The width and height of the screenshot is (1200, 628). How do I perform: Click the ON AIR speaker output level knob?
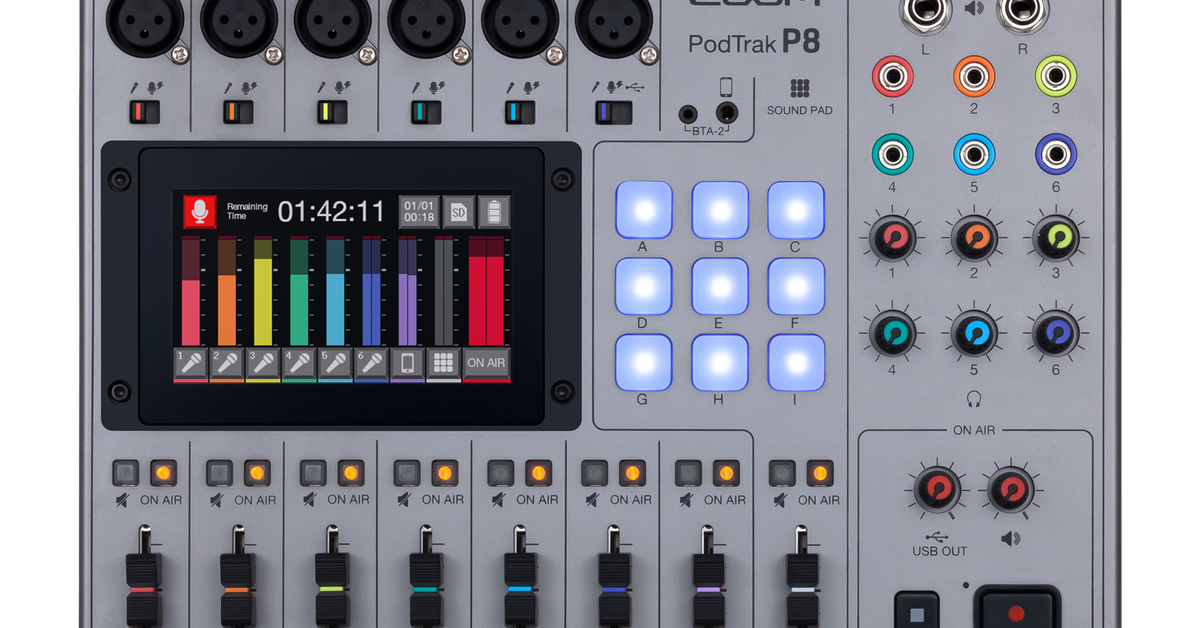[x=1010, y=491]
